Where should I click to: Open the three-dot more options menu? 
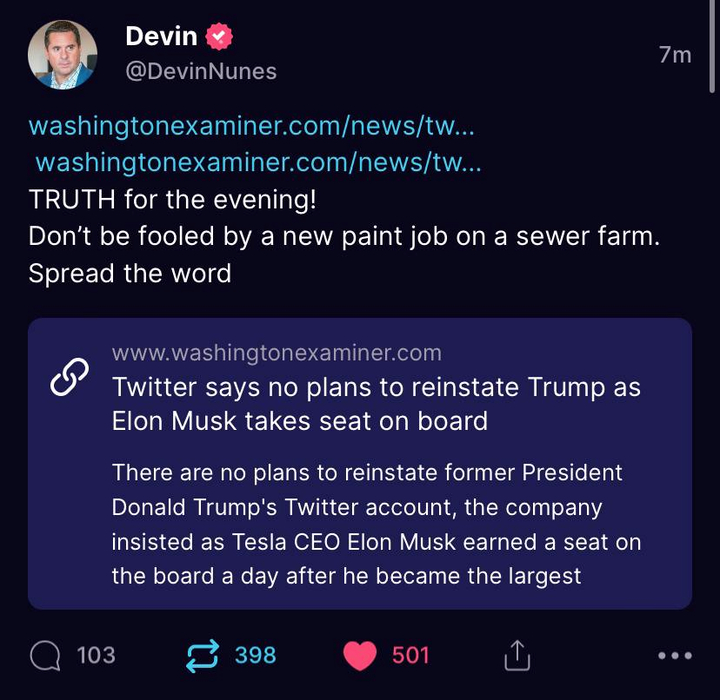[674, 656]
